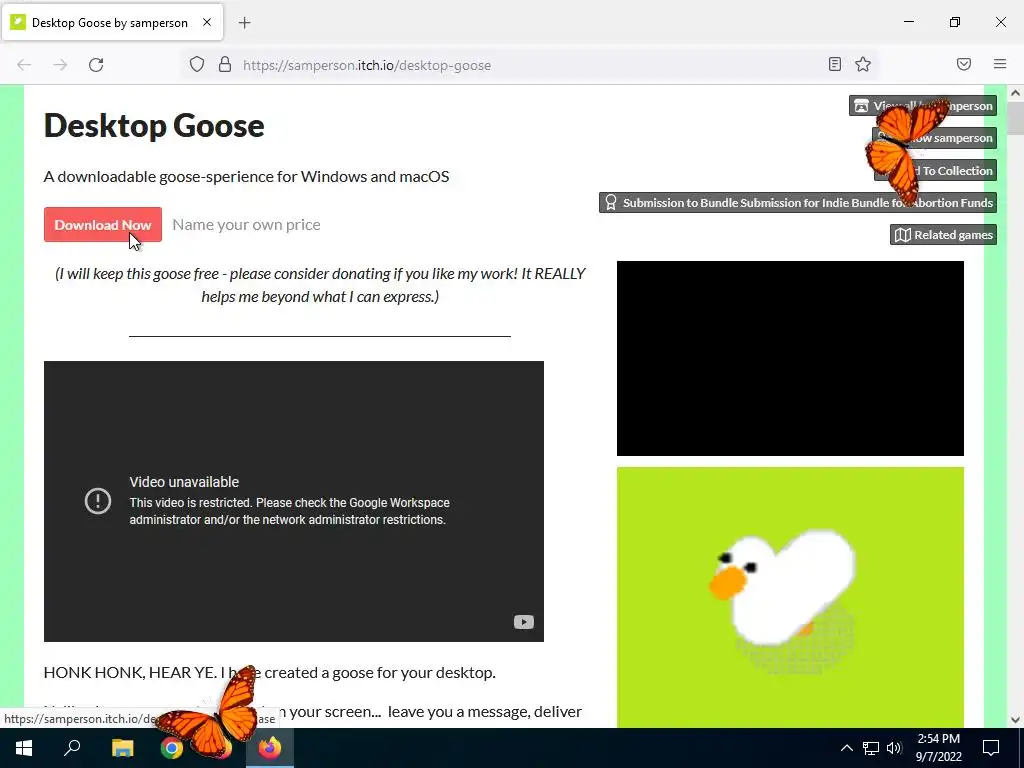Click Add To Collection button
The image size is (1024, 768).
(935, 170)
